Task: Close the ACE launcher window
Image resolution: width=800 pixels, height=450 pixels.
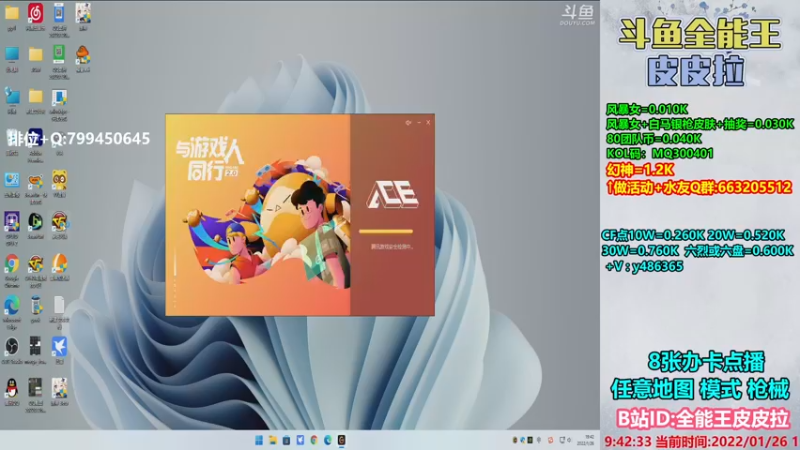Action: (428, 122)
